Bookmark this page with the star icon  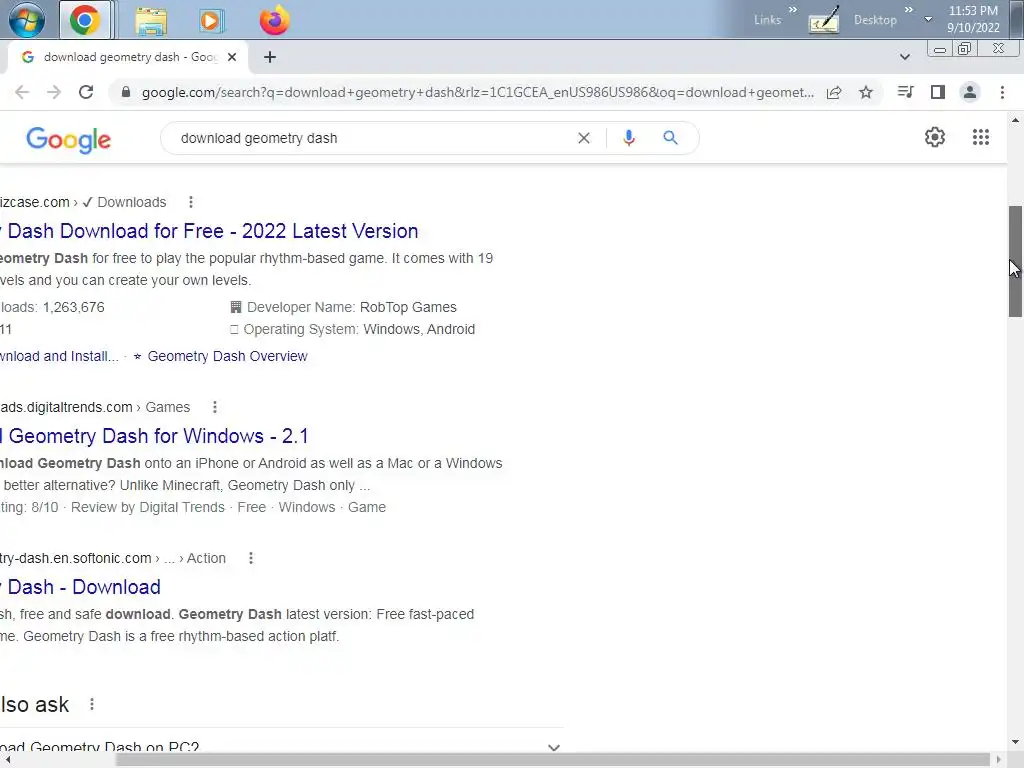click(866, 92)
